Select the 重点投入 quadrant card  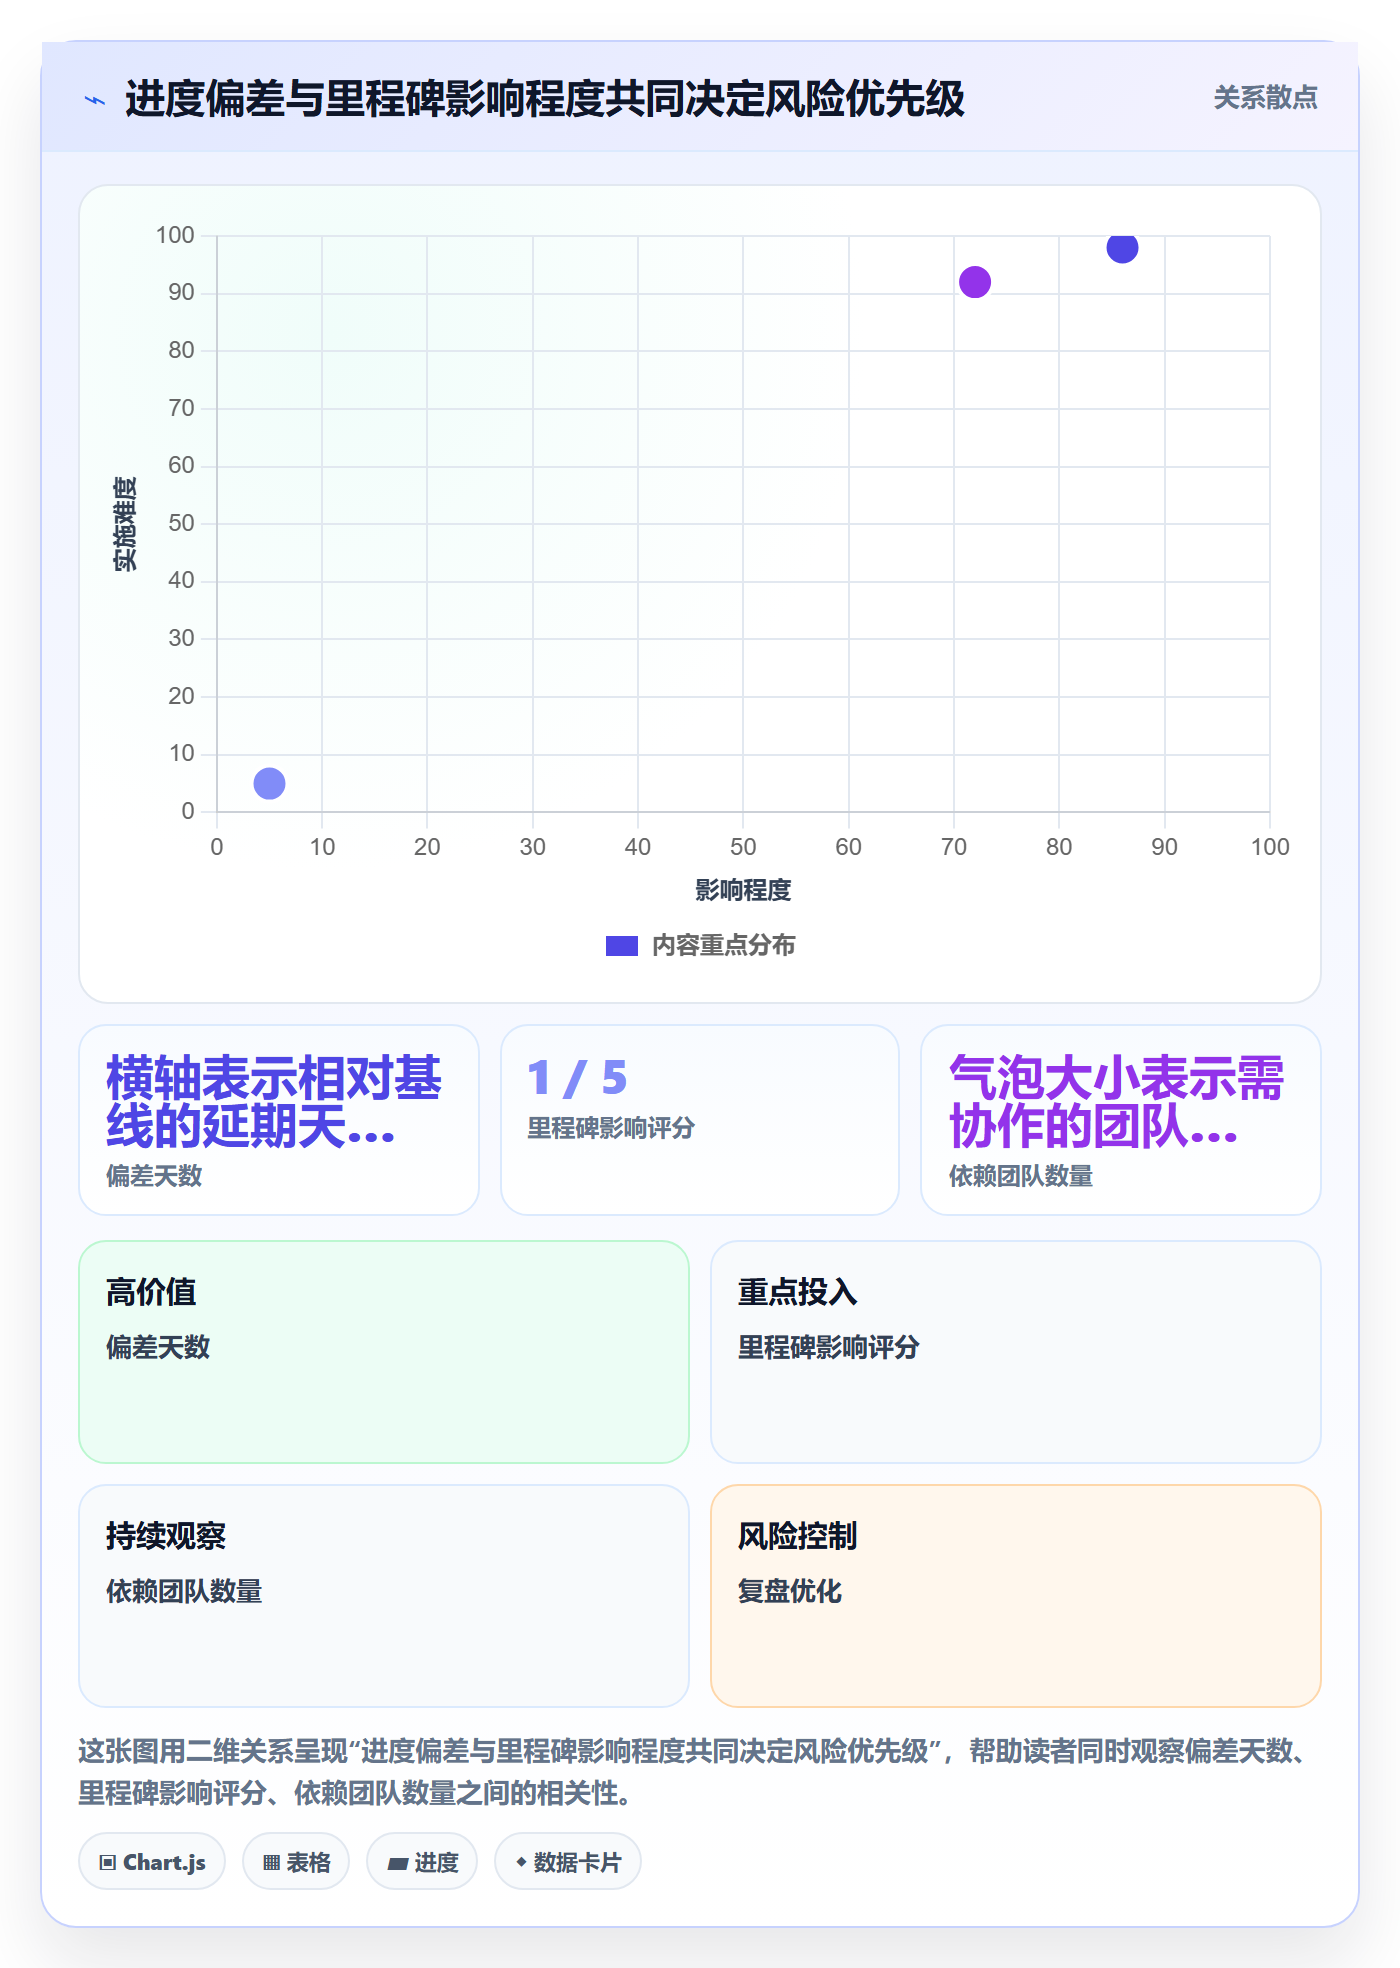coord(1016,1351)
